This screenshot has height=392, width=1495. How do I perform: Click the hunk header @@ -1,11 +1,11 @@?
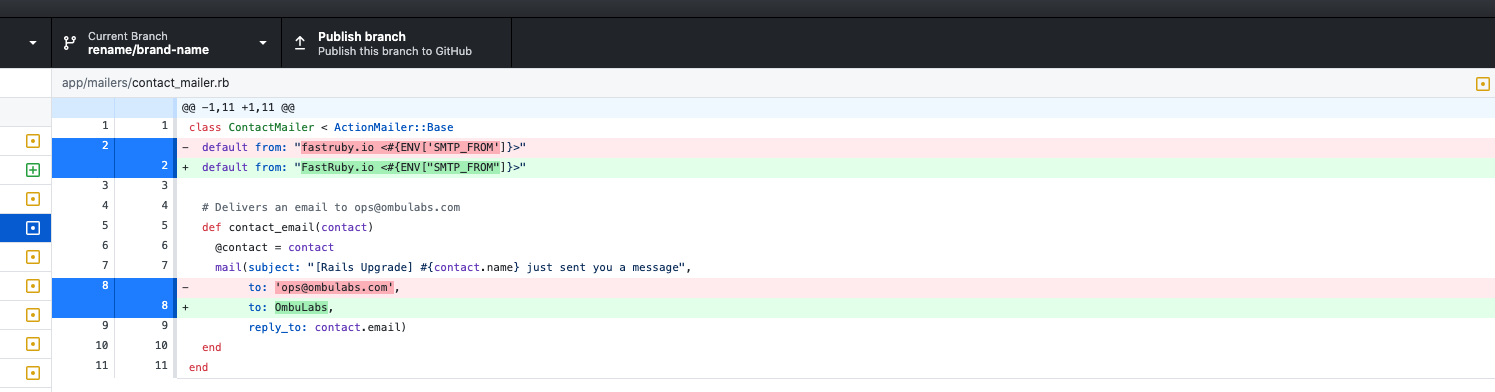(x=238, y=107)
